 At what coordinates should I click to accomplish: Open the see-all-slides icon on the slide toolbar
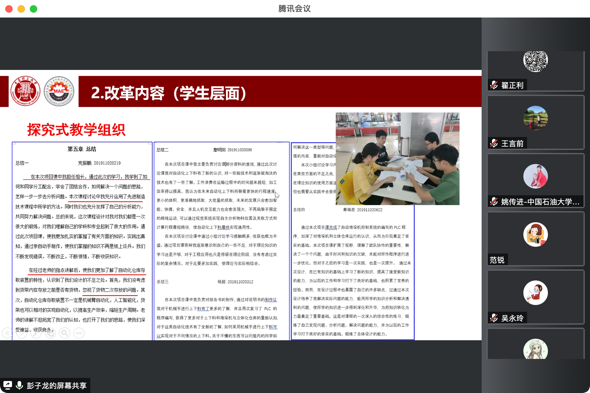pos(50,333)
